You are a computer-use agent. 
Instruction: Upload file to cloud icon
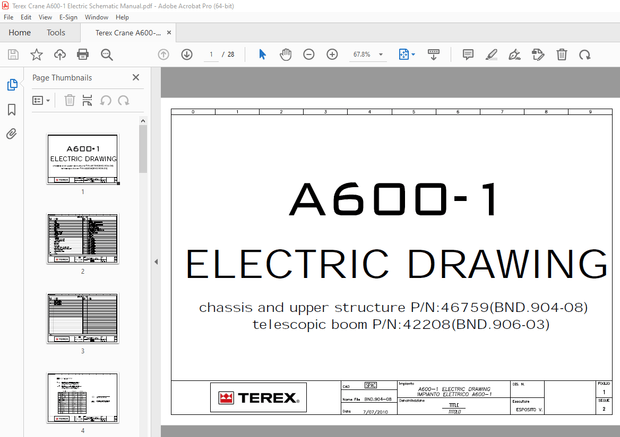pos(60,55)
